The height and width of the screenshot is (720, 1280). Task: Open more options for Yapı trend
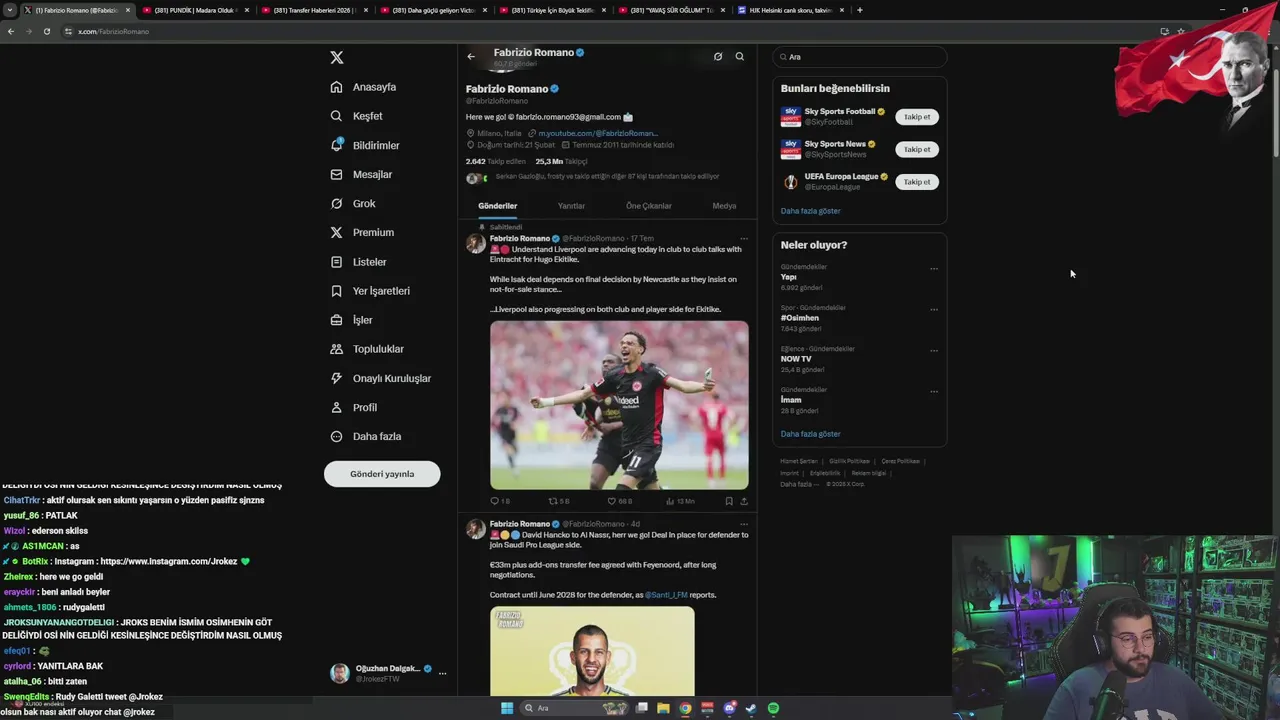(x=934, y=268)
